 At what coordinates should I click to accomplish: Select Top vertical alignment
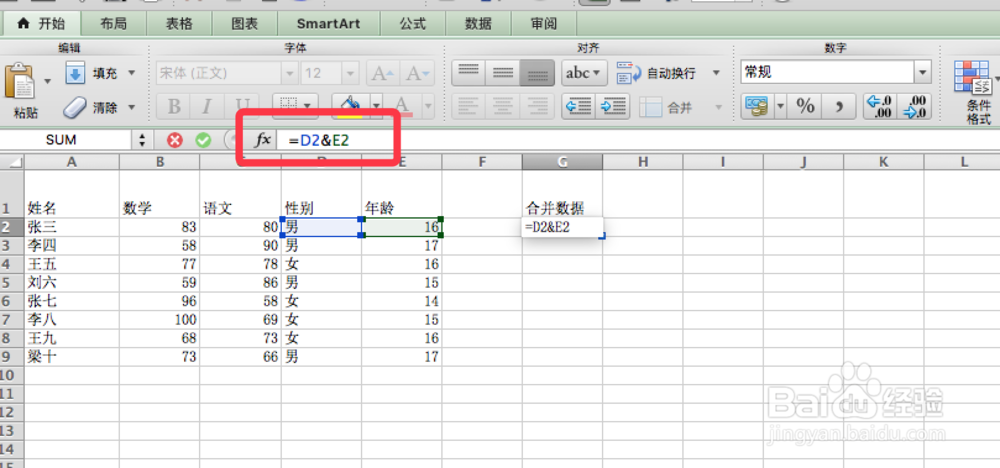[469, 73]
